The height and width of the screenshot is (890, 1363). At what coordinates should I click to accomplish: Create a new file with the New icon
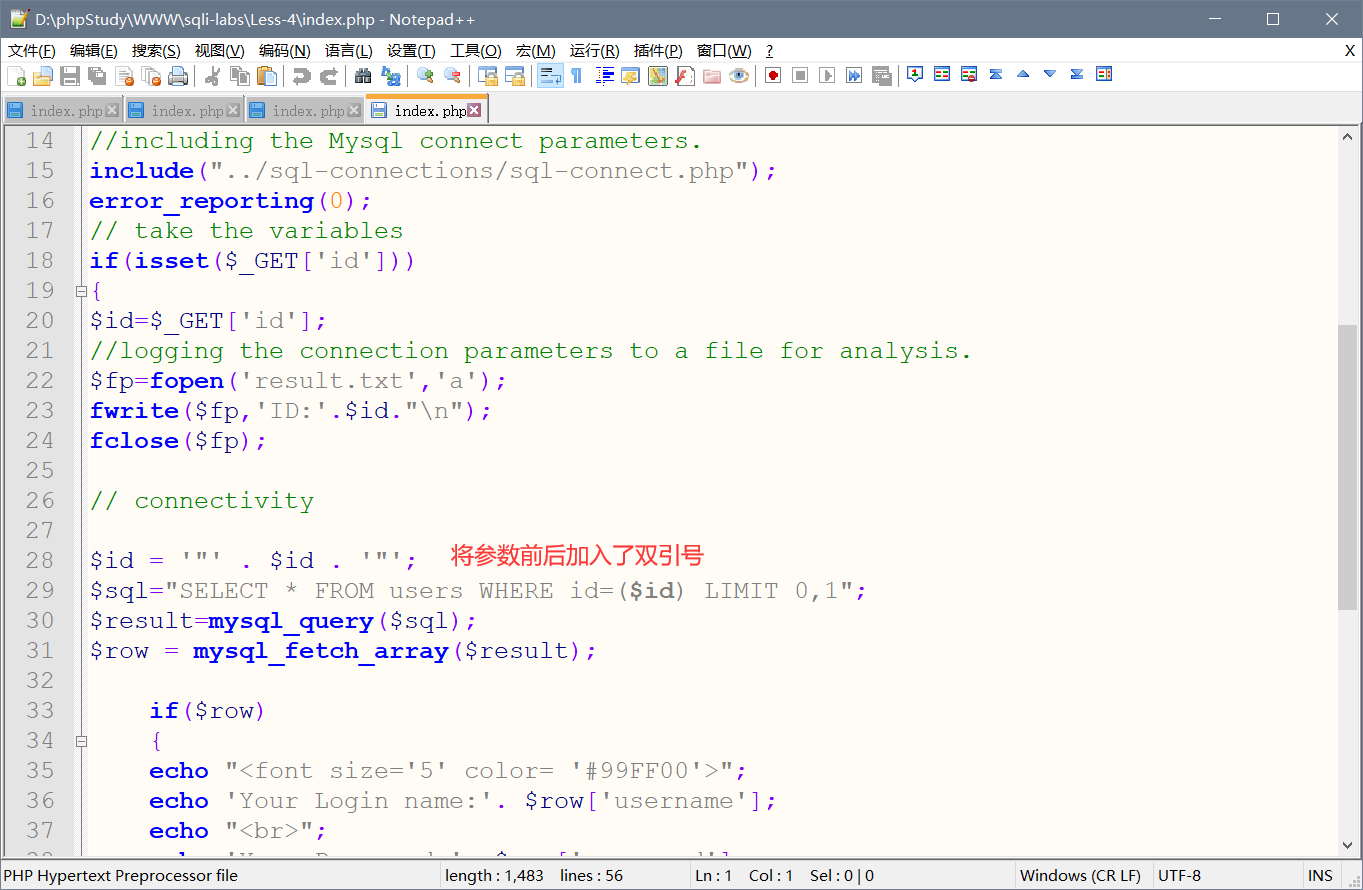(x=18, y=75)
